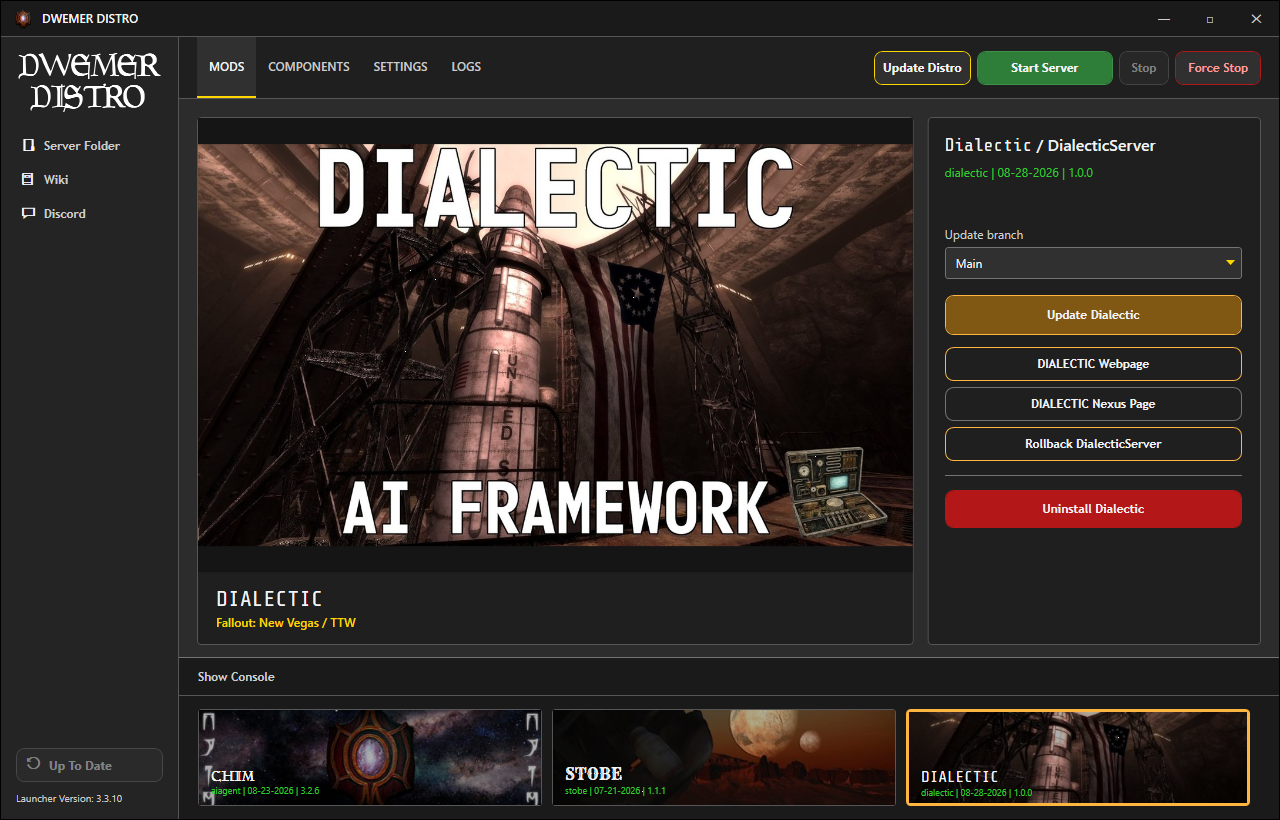Click the DIALECTIC AI Framework banner image
This screenshot has width=1280, height=820.
555,345
